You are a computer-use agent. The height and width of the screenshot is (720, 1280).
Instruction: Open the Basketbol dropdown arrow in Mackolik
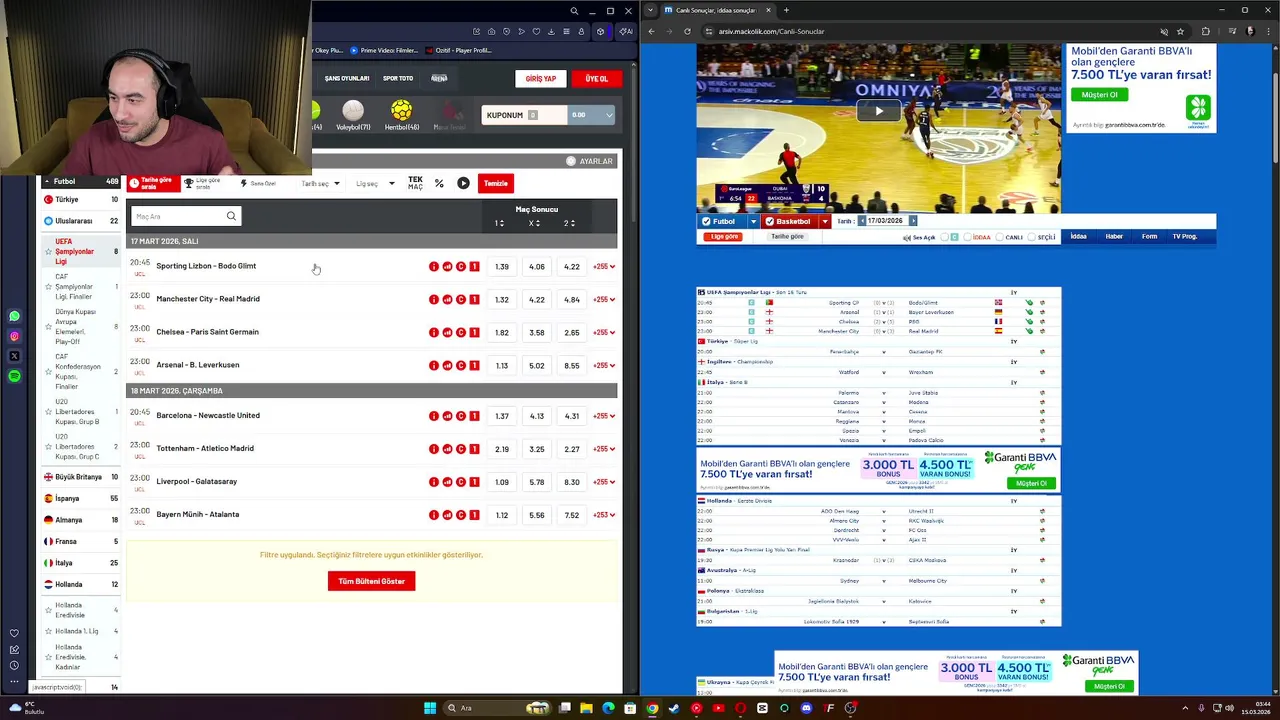(x=825, y=221)
